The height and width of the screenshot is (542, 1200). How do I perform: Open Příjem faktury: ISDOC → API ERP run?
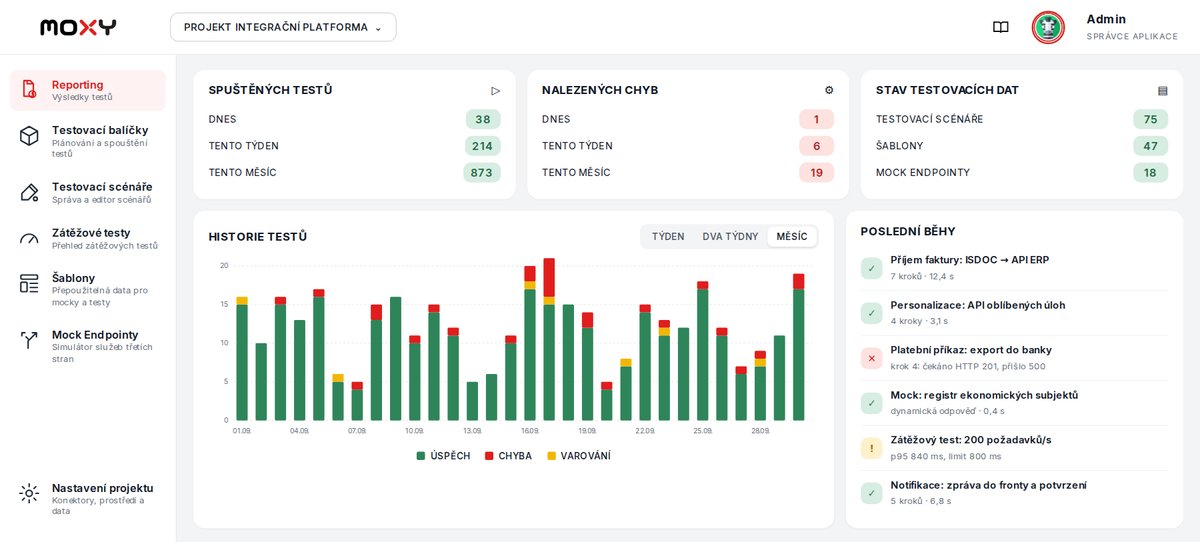tap(1014, 268)
